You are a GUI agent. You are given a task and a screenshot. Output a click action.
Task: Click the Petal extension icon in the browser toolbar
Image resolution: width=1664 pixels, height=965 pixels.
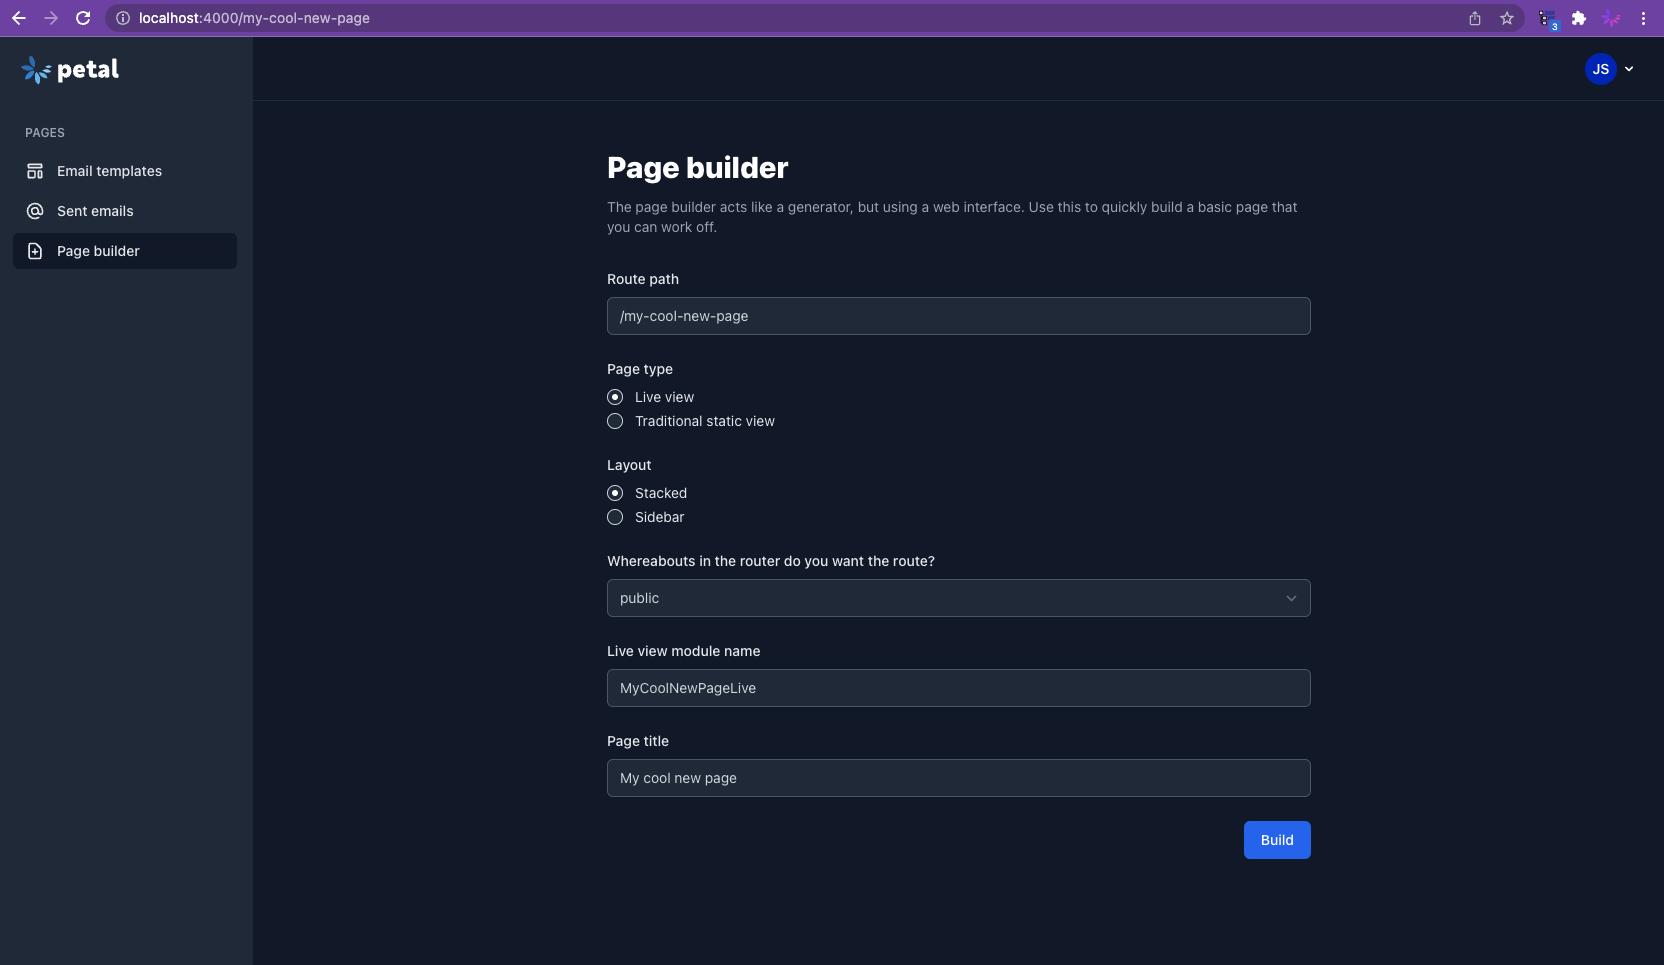click(1611, 18)
